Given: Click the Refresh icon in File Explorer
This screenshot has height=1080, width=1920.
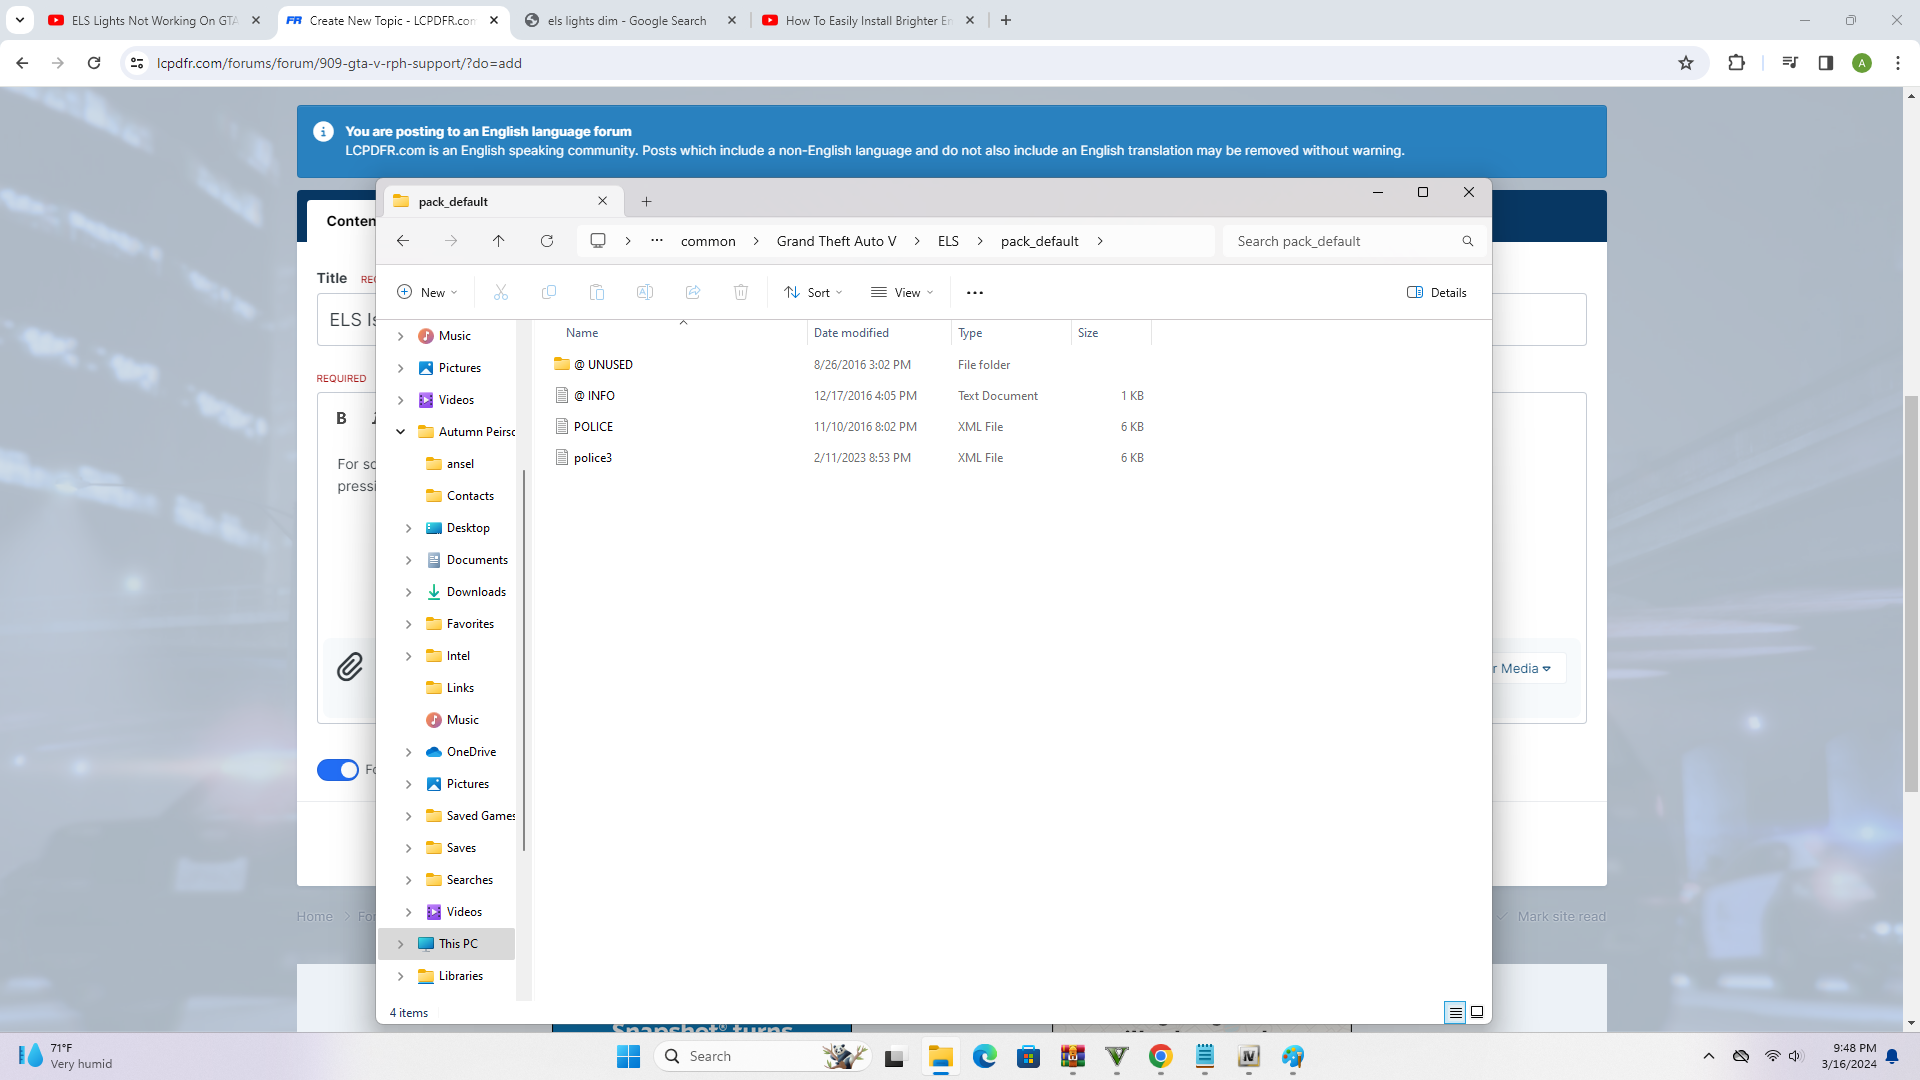Looking at the screenshot, I should coord(546,241).
